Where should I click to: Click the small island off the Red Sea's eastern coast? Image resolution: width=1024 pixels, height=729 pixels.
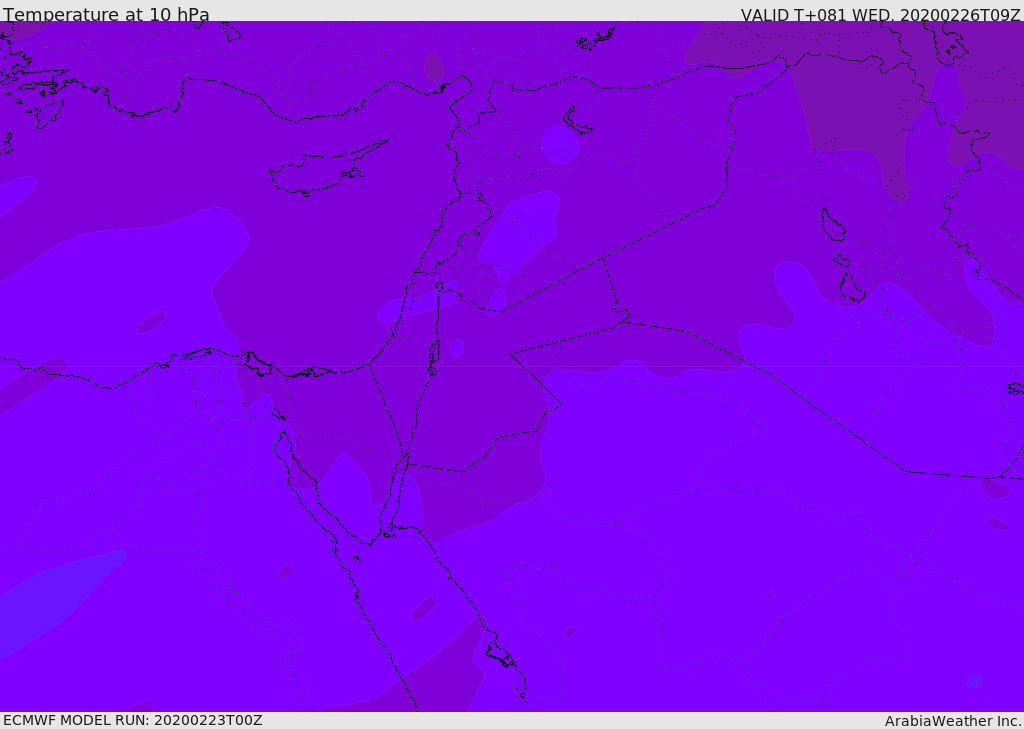pyautogui.click(x=500, y=656)
